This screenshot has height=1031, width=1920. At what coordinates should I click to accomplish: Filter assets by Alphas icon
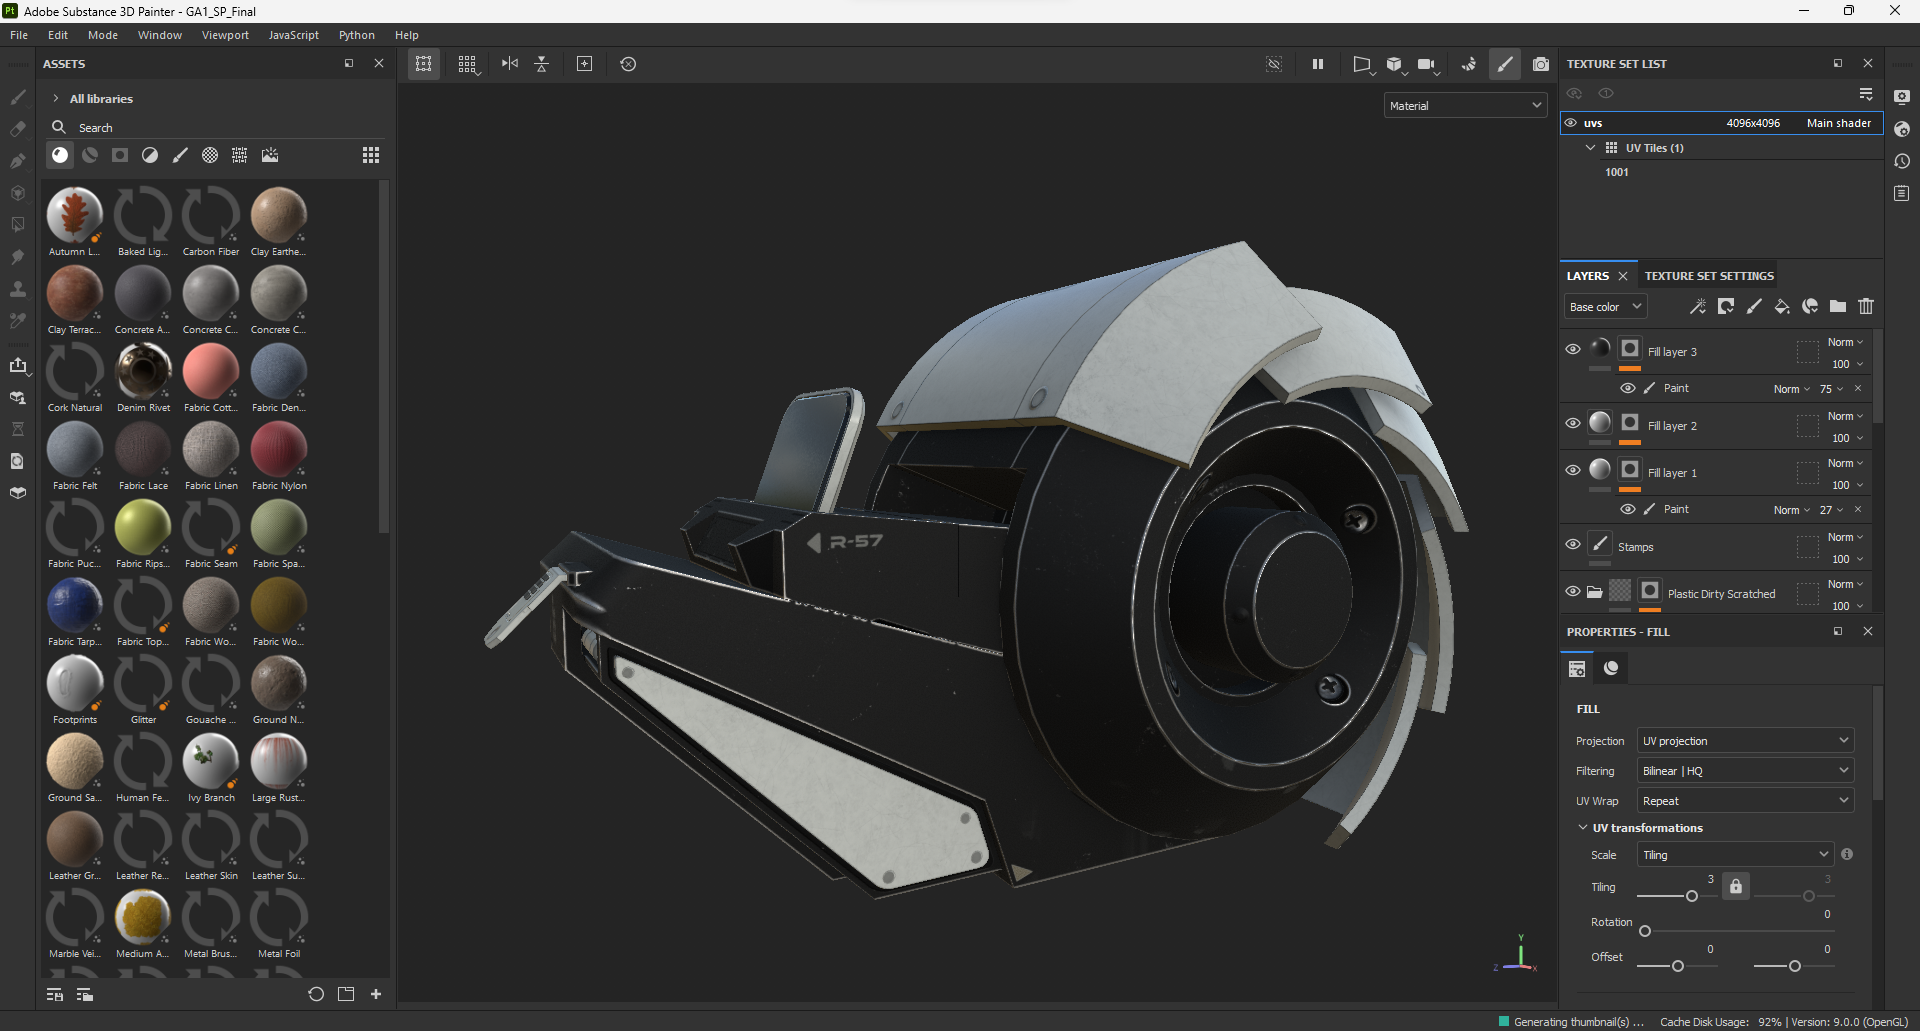[210, 155]
